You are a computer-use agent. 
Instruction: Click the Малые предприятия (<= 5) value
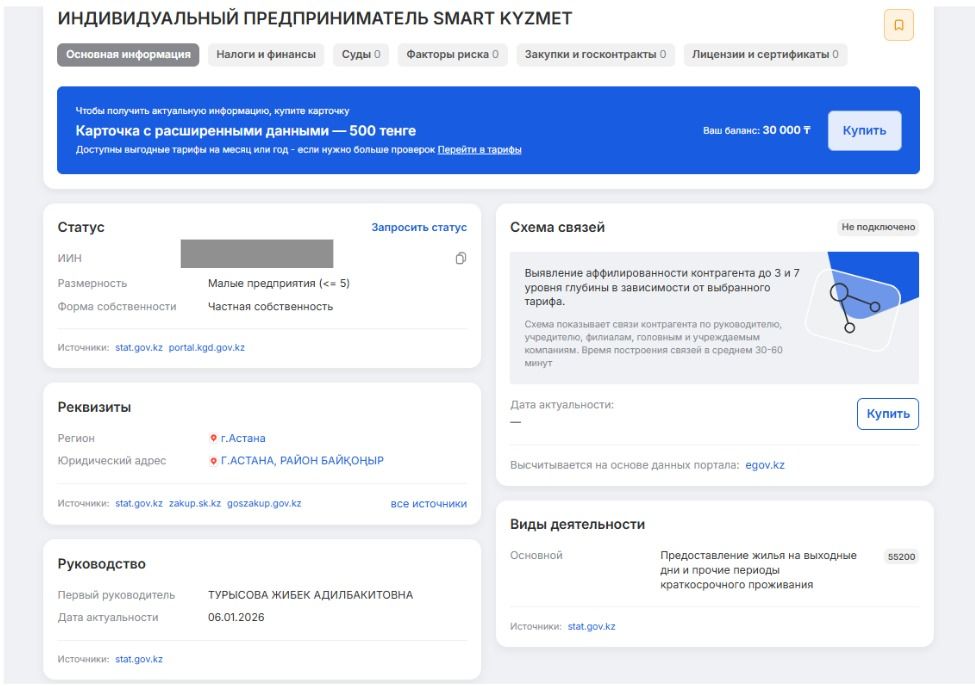point(279,284)
